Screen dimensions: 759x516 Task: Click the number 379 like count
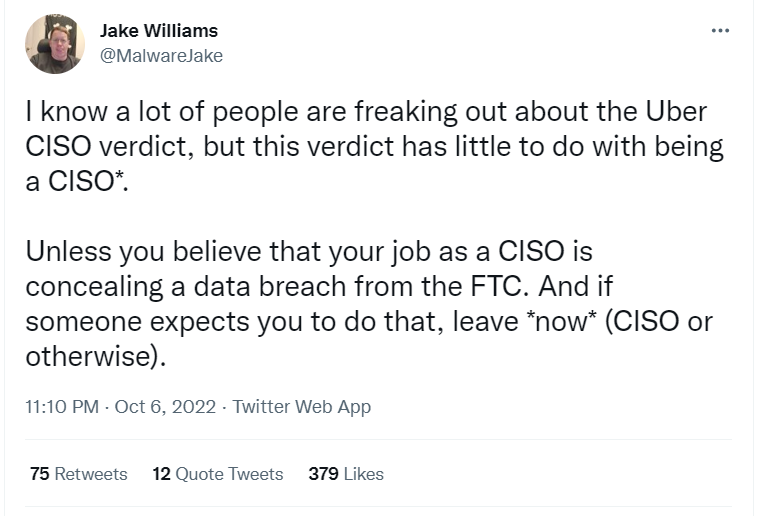(323, 474)
